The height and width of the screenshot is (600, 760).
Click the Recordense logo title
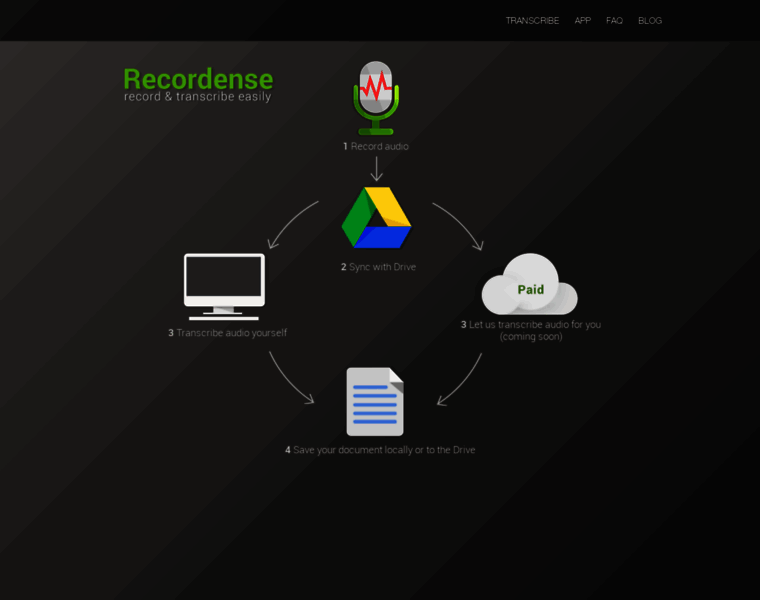(198, 79)
